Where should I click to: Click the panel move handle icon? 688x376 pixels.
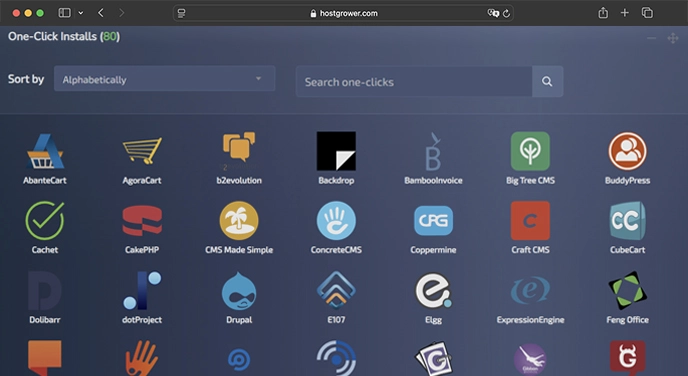(x=673, y=38)
